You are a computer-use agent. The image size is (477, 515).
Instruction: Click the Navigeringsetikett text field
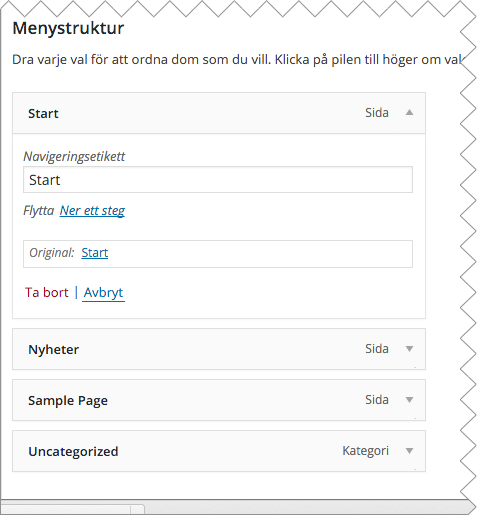(218, 180)
